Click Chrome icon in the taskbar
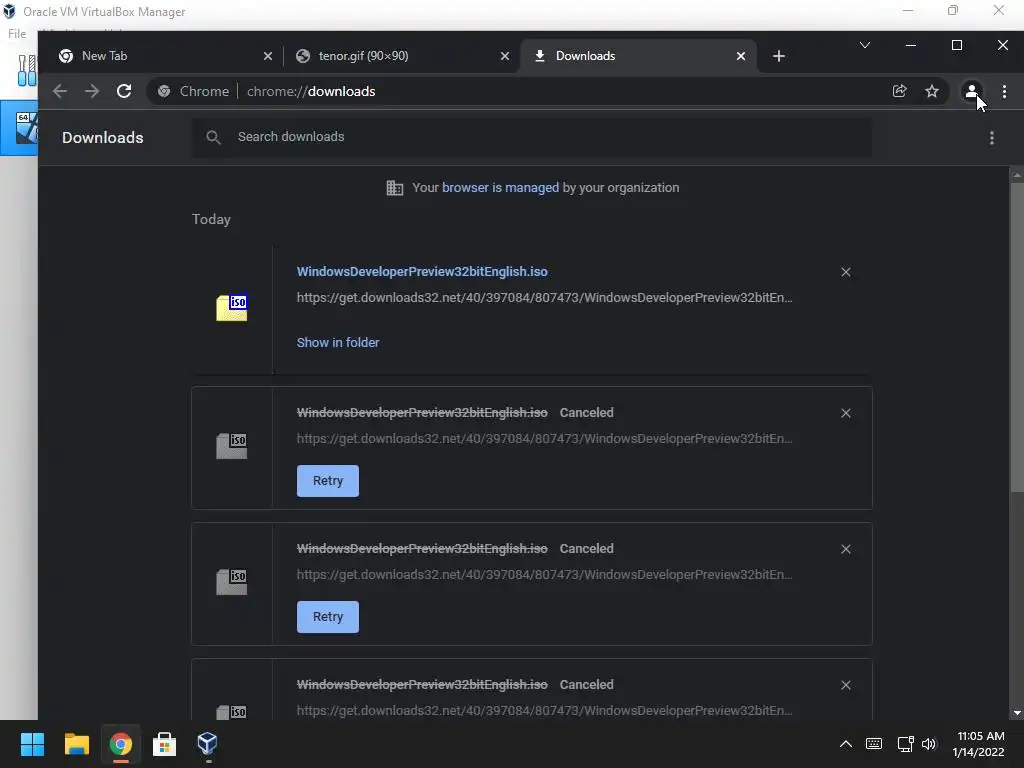 (x=121, y=744)
